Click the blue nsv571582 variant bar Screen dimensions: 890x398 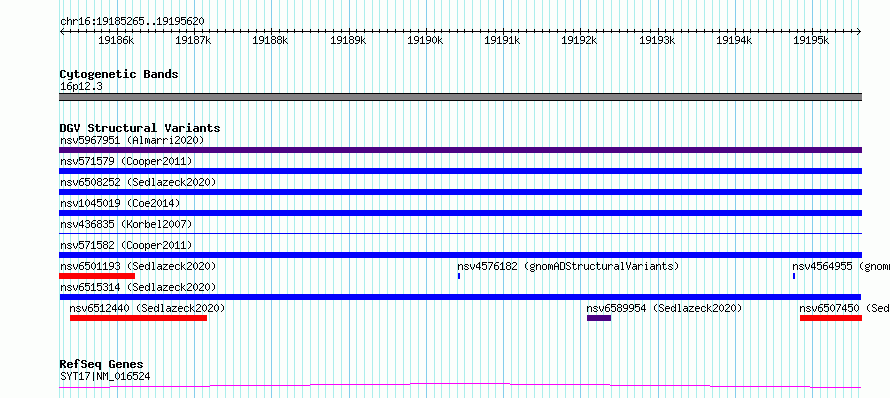coord(460,255)
